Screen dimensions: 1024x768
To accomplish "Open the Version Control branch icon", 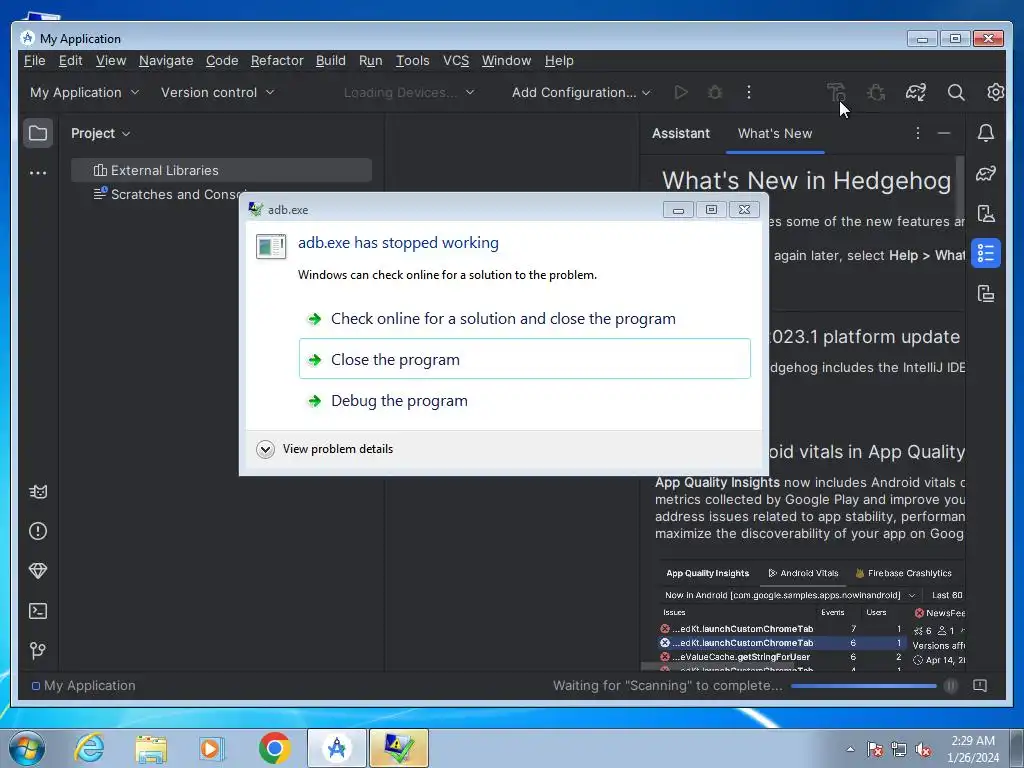I will (38, 650).
